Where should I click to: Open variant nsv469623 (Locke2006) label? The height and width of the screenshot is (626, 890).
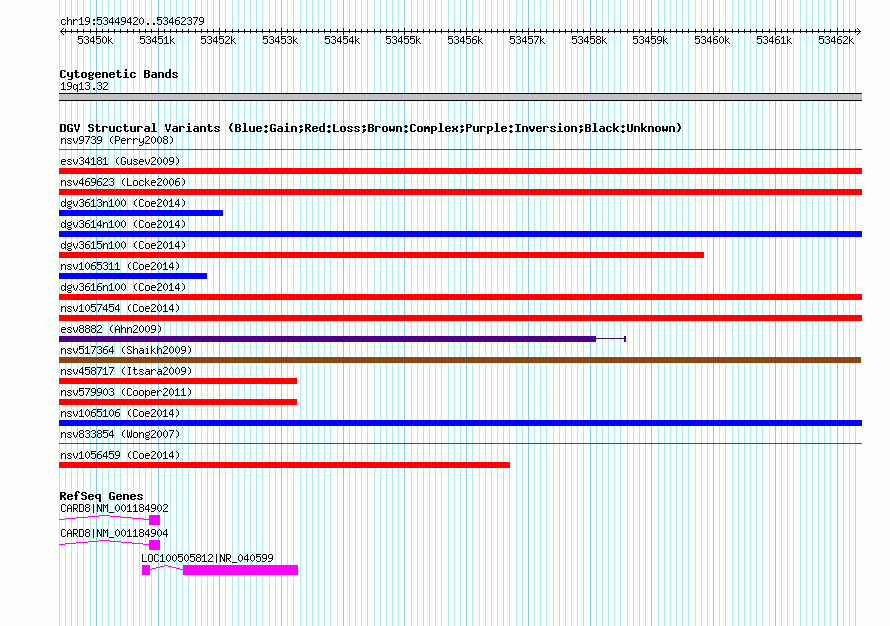[123, 182]
